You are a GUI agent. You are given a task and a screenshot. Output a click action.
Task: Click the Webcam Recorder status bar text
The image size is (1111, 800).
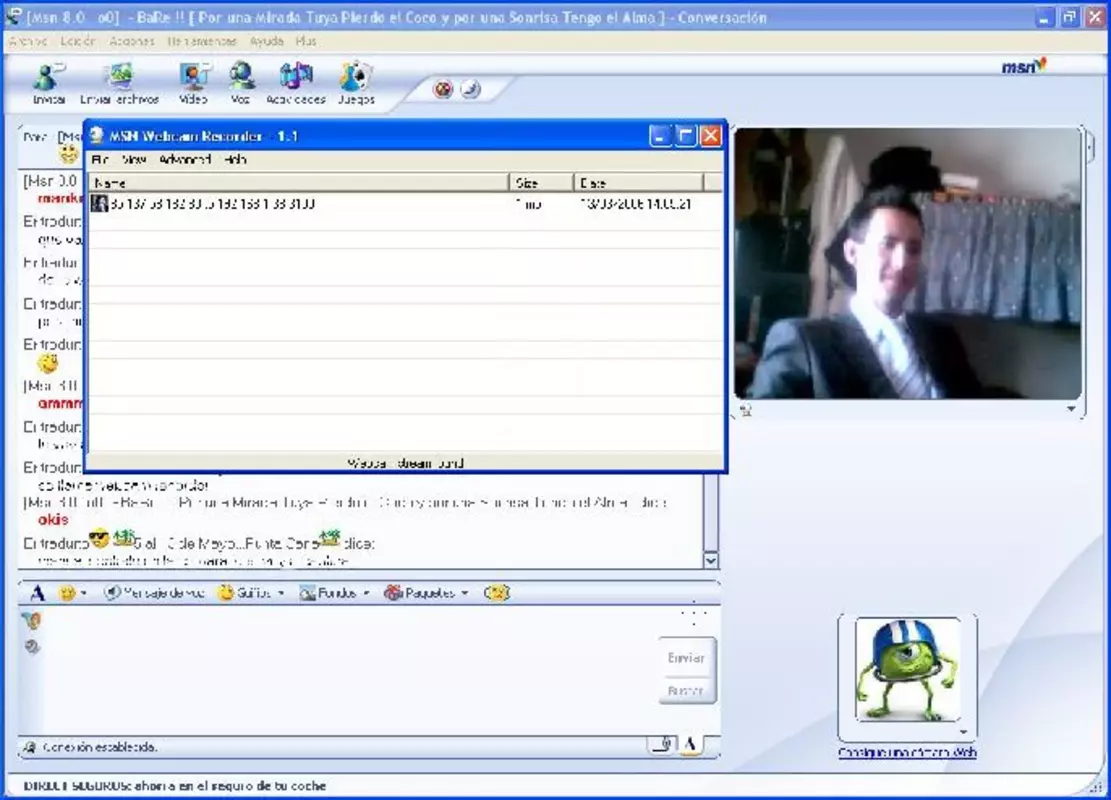point(405,463)
